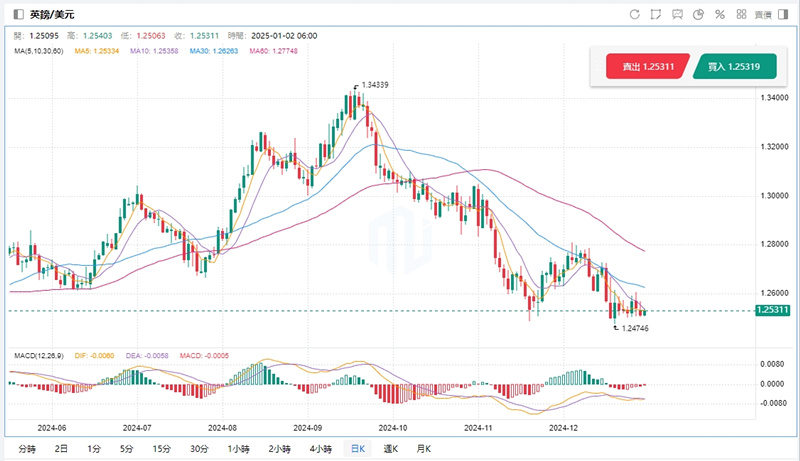The height and width of the screenshot is (461, 800).
Task: Open the four-square grid layout icon
Action: 740,15
